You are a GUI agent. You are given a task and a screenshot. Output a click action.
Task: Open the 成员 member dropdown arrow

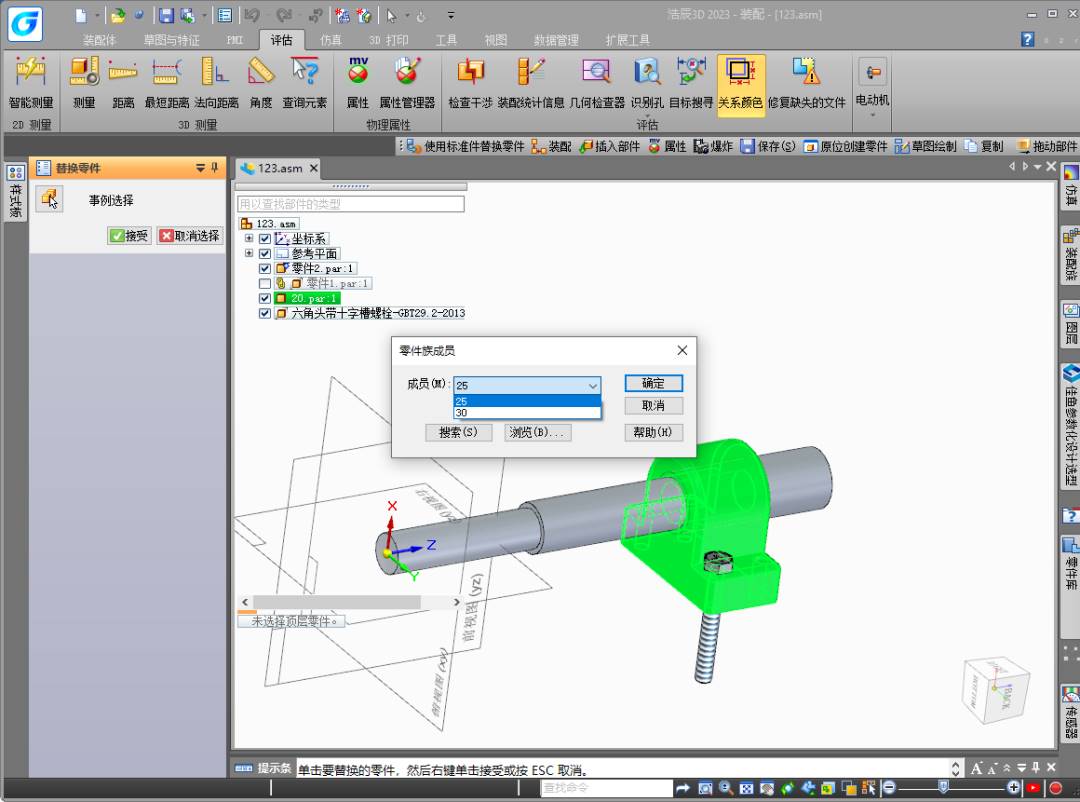pos(592,386)
